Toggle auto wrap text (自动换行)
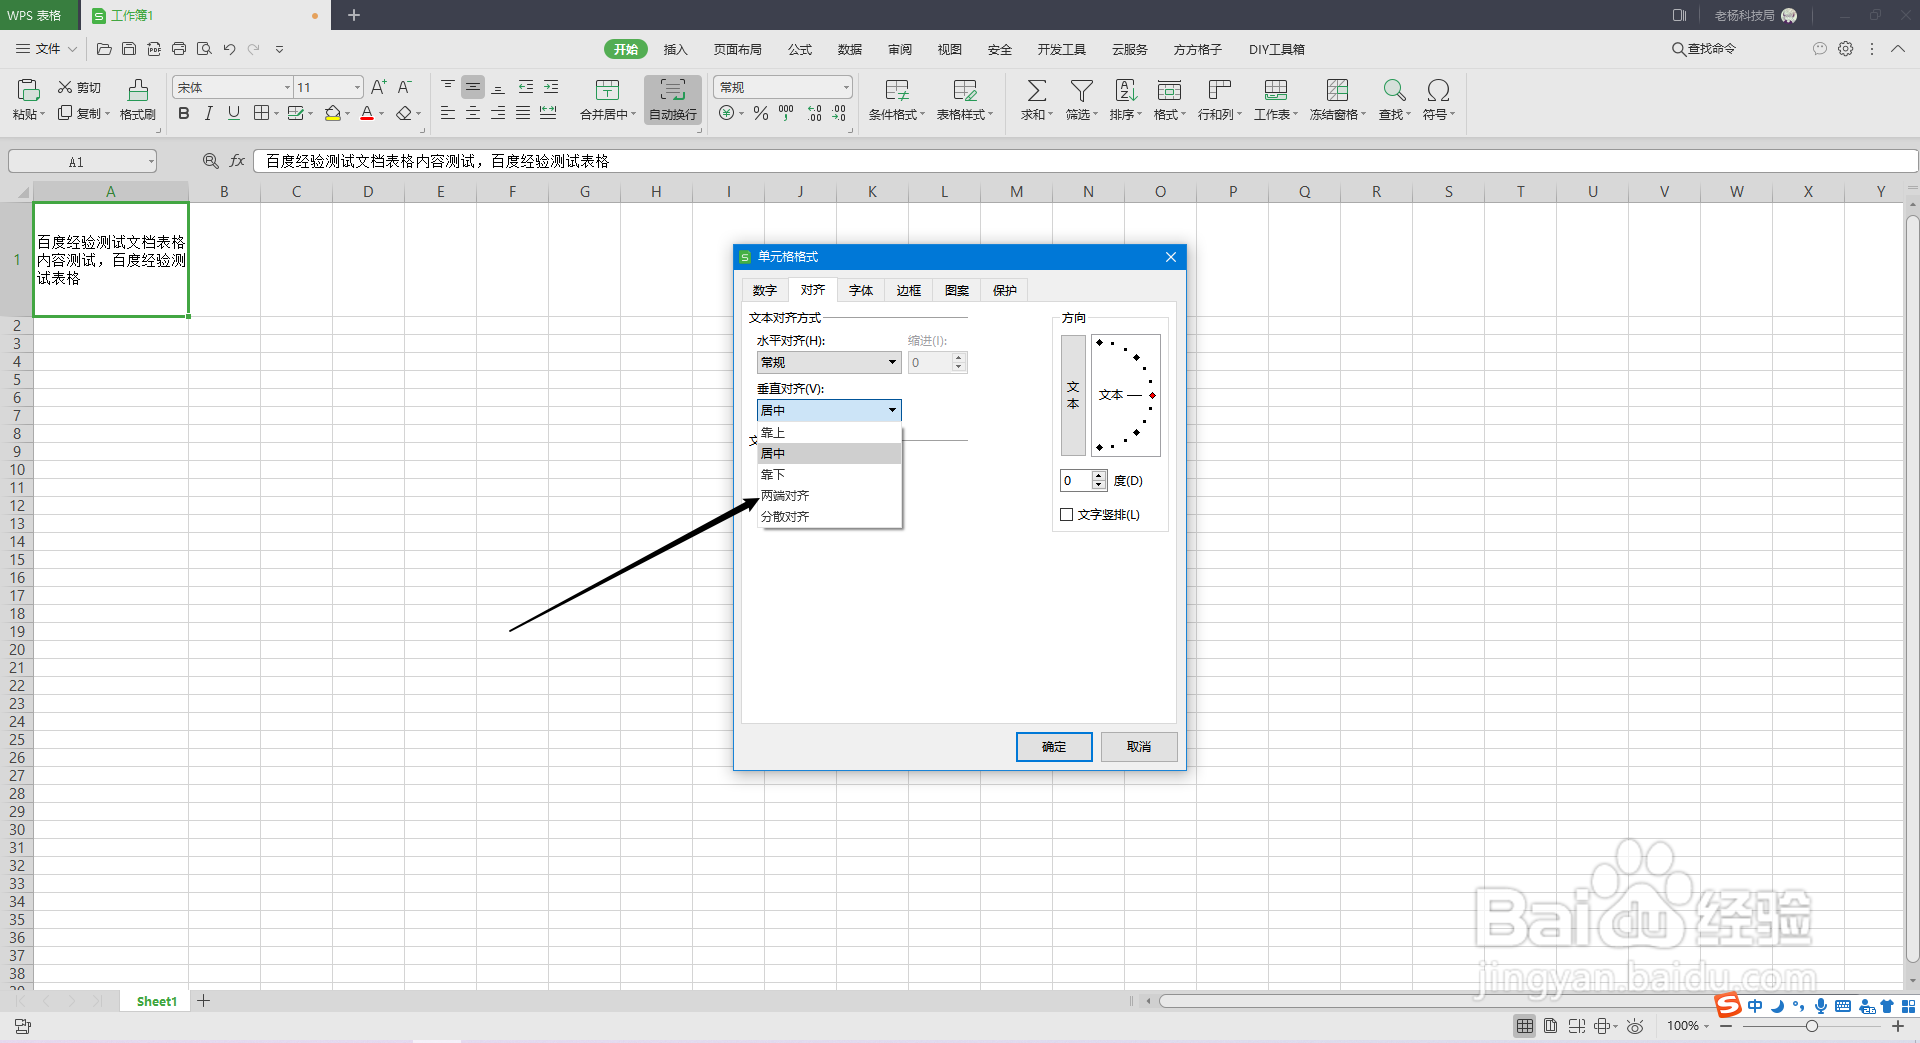 tap(673, 100)
